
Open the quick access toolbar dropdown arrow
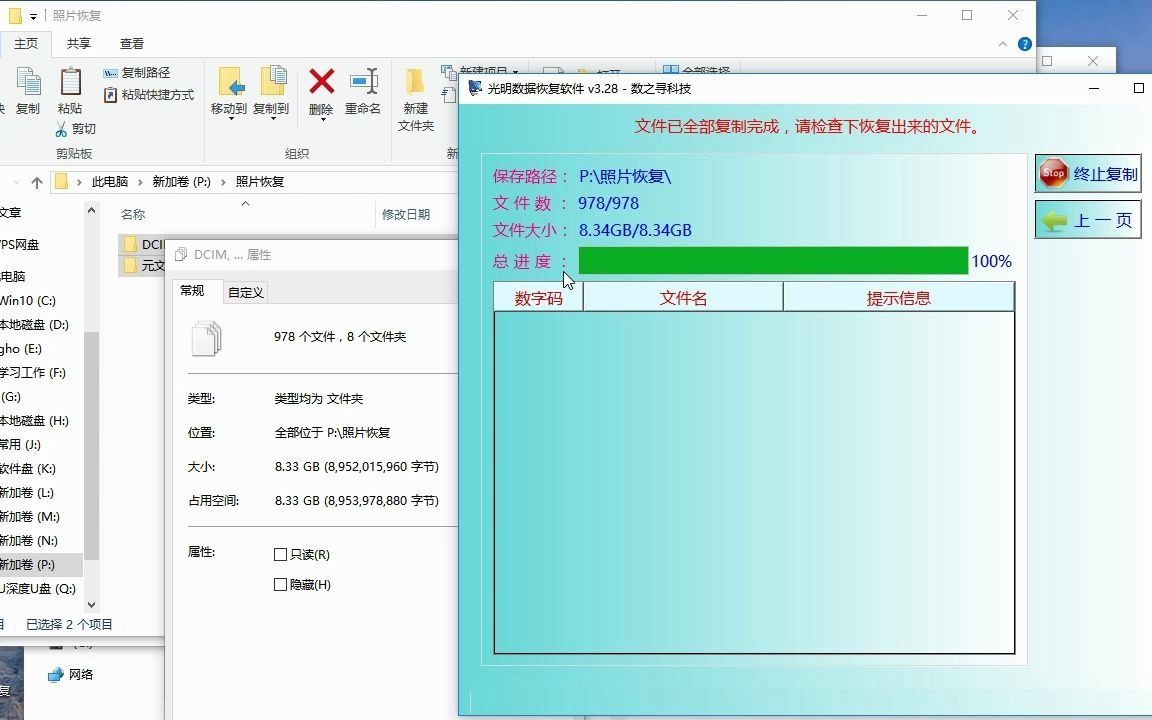(33, 16)
